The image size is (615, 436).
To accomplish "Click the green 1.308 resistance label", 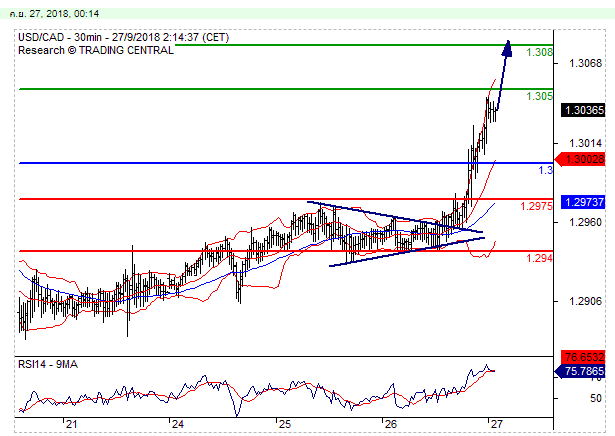I will pyautogui.click(x=539, y=52).
